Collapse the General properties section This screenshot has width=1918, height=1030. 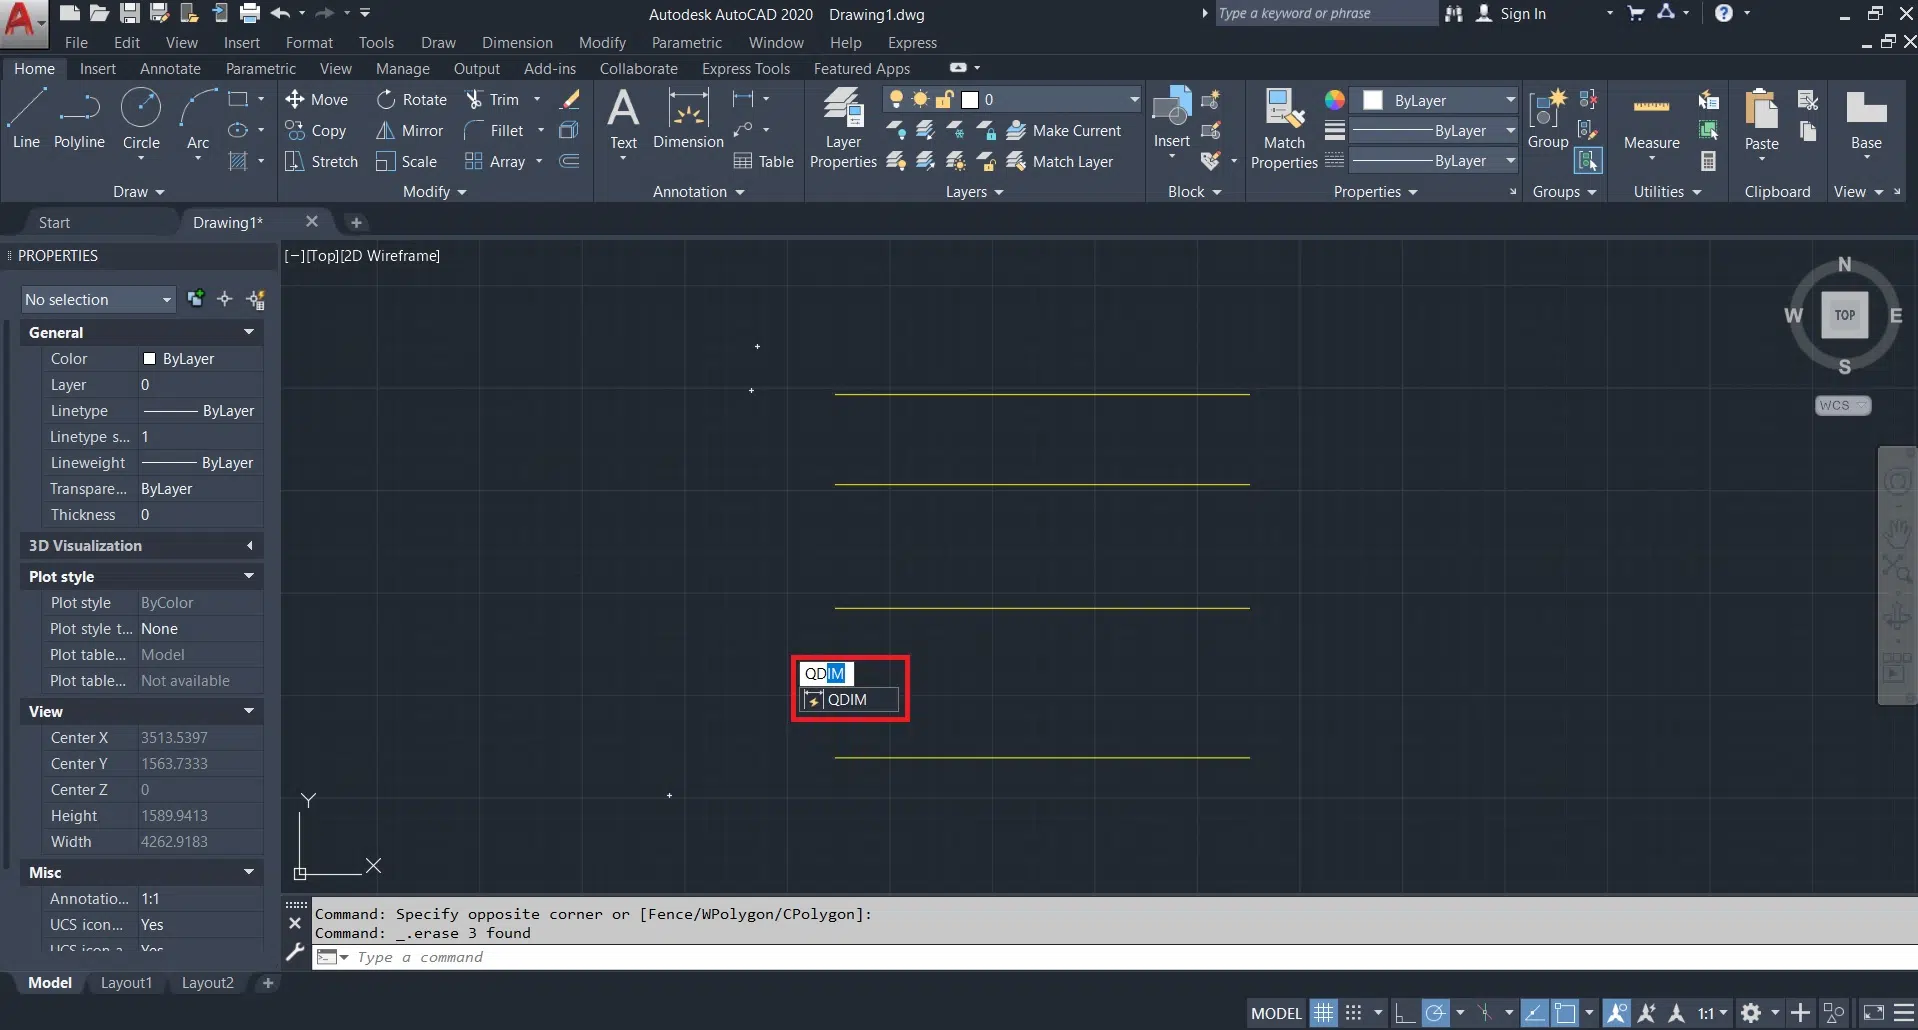(248, 332)
